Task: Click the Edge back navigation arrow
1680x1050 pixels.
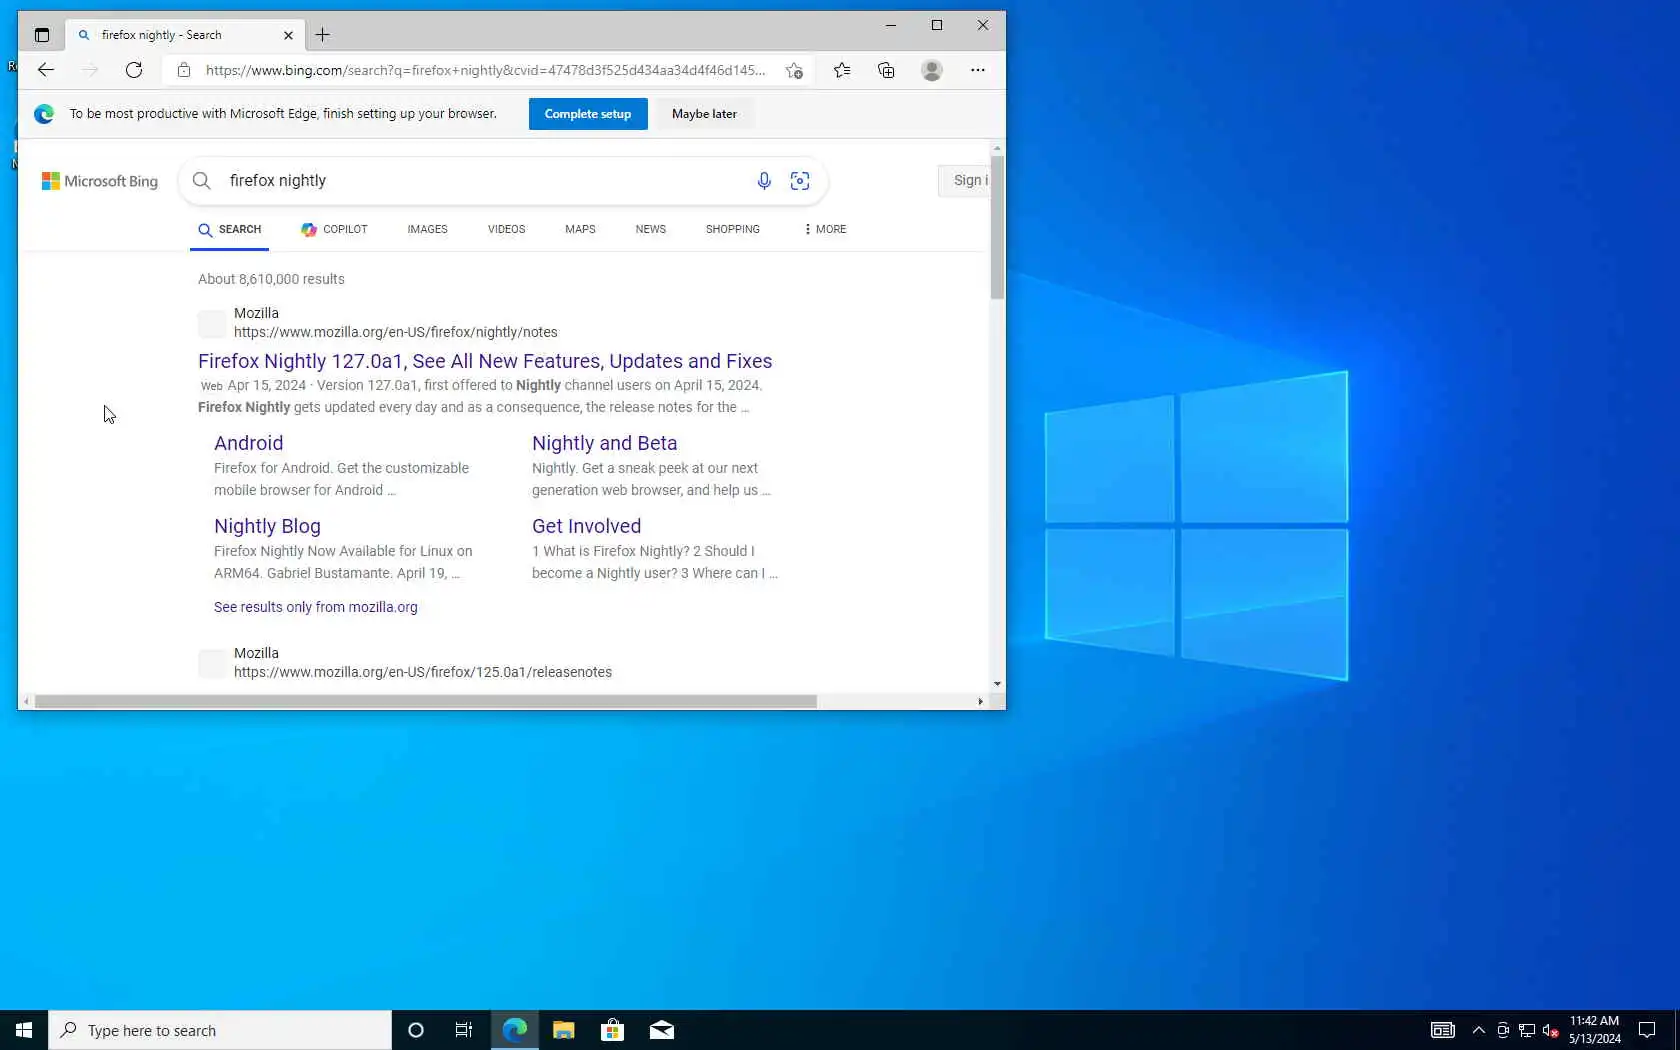Action: [x=46, y=70]
